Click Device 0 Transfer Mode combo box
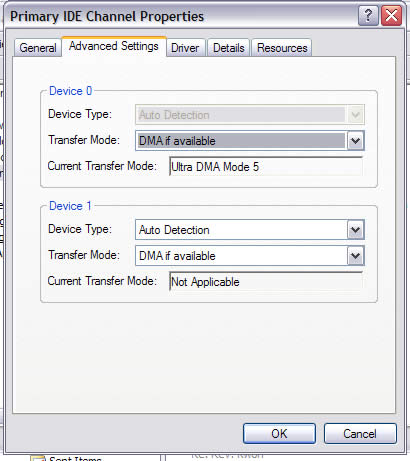This screenshot has height=461, width=410. tap(250, 141)
